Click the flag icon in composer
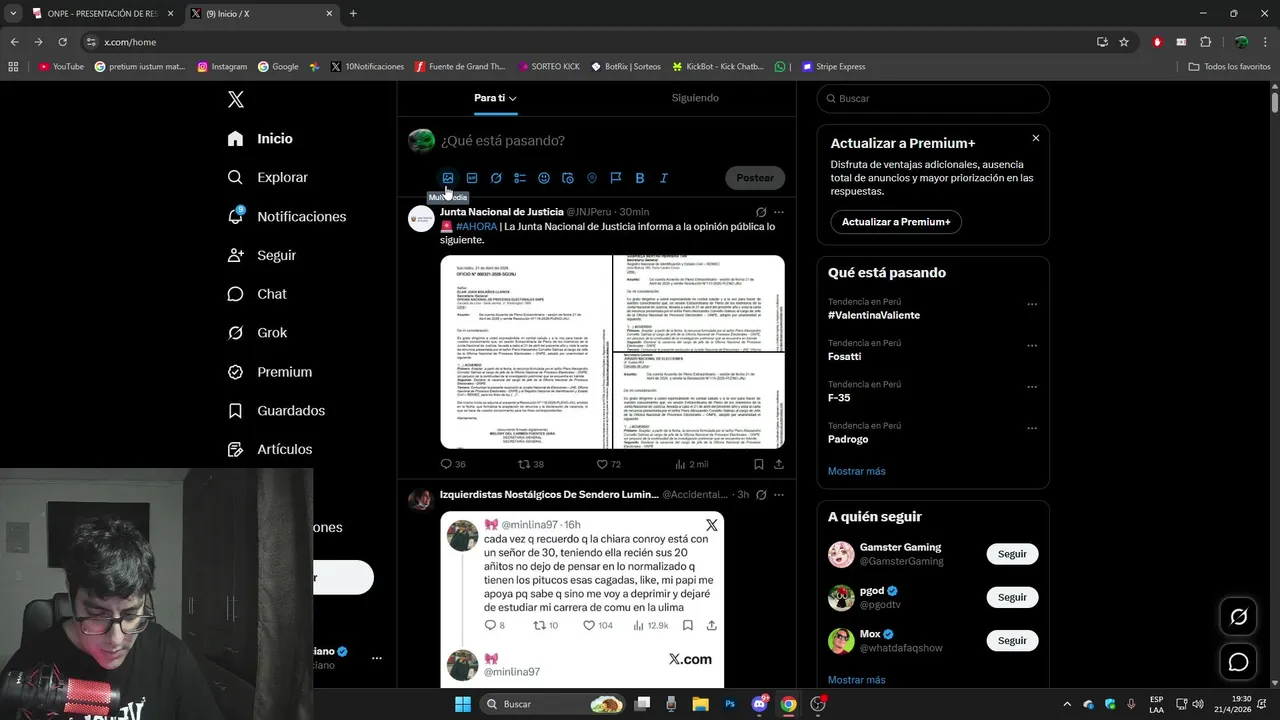This screenshot has width=1280, height=720. click(x=616, y=178)
